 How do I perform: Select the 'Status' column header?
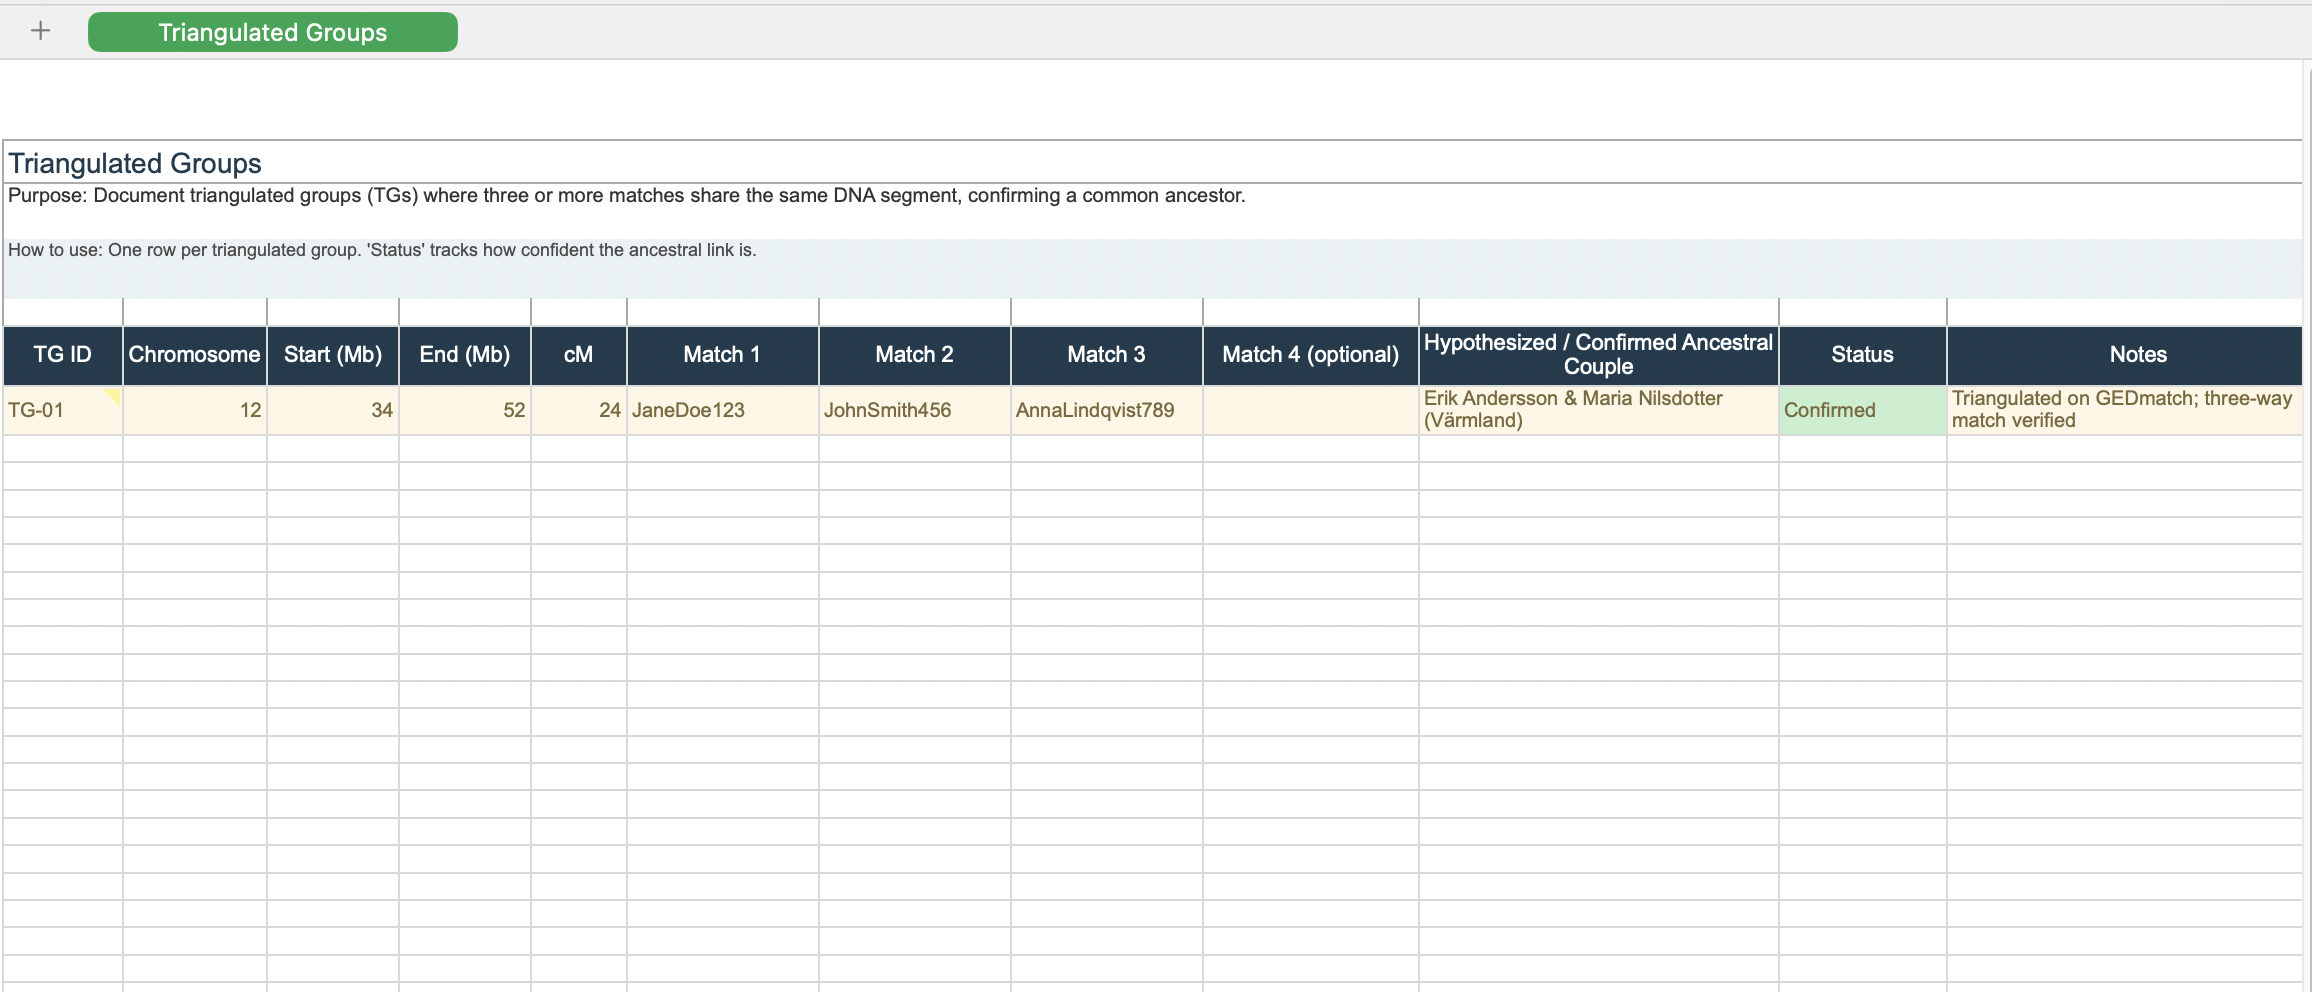coord(1863,355)
